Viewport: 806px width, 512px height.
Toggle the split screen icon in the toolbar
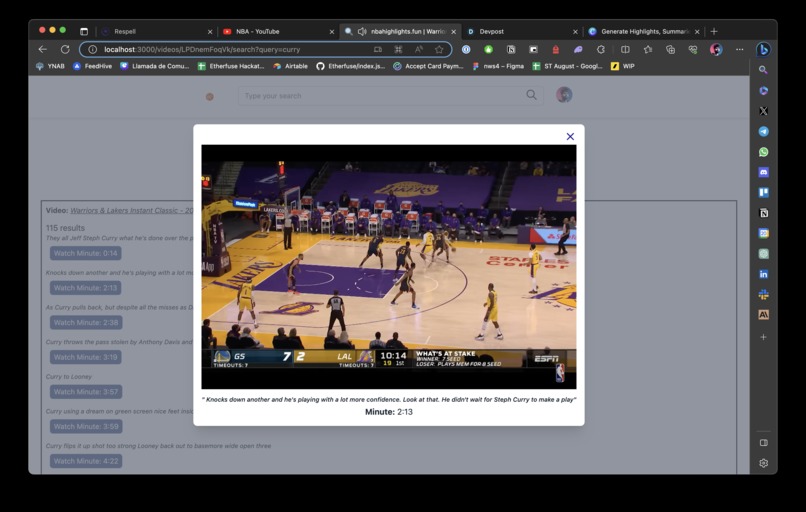click(x=625, y=49)
